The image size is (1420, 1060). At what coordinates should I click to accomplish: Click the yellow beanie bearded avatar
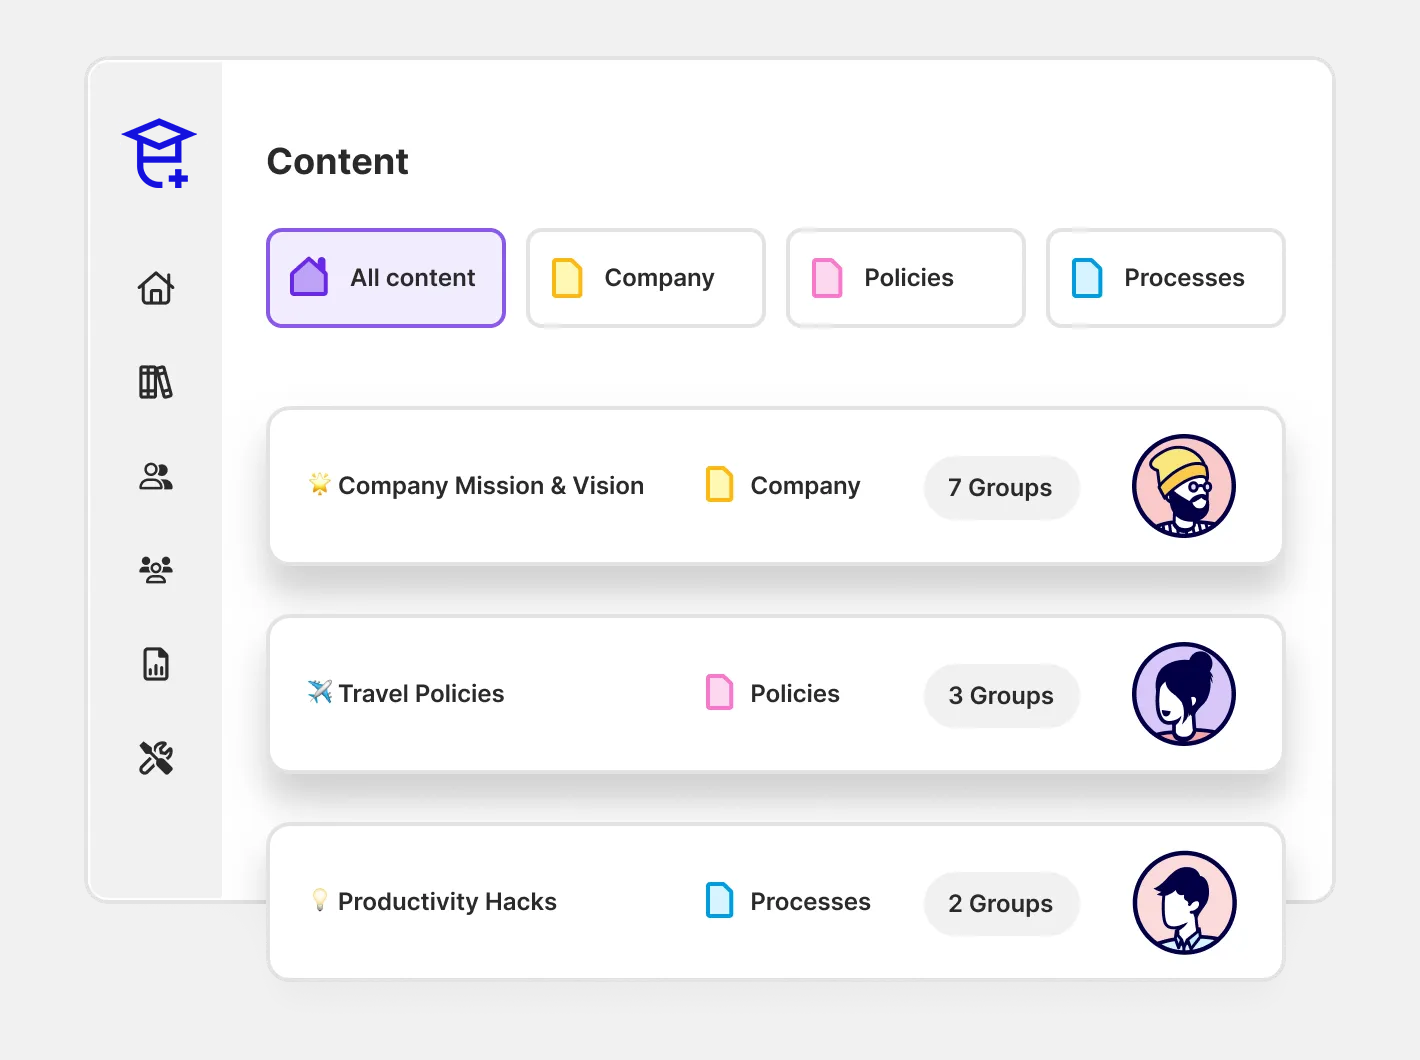(x=1184, y=486)
